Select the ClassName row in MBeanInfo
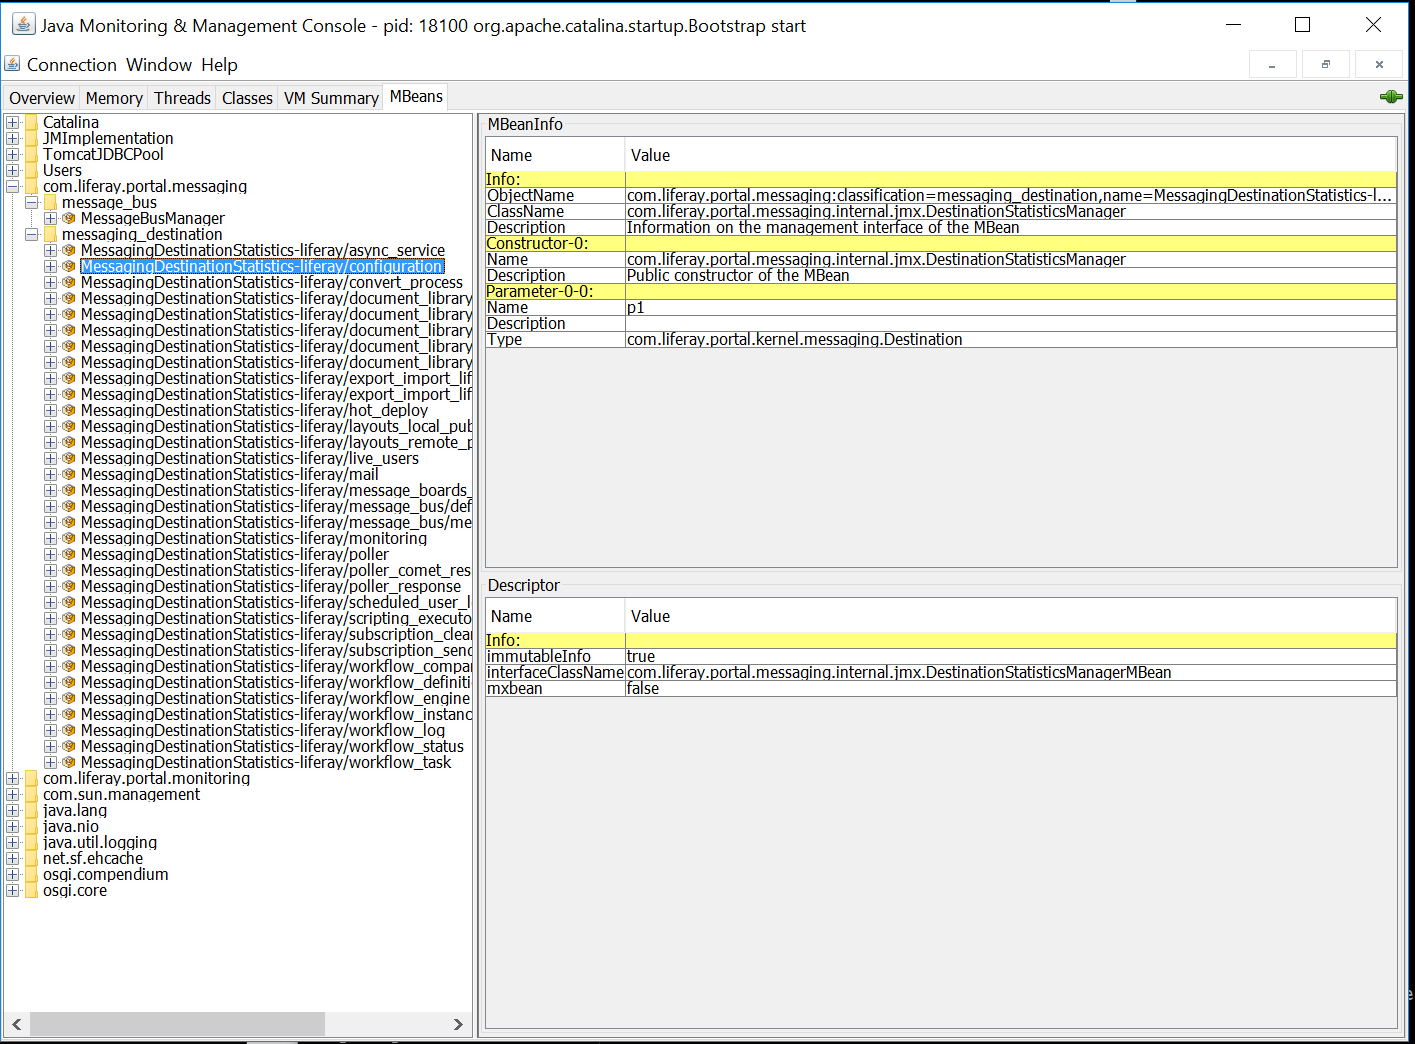 [x=941, y=212]
